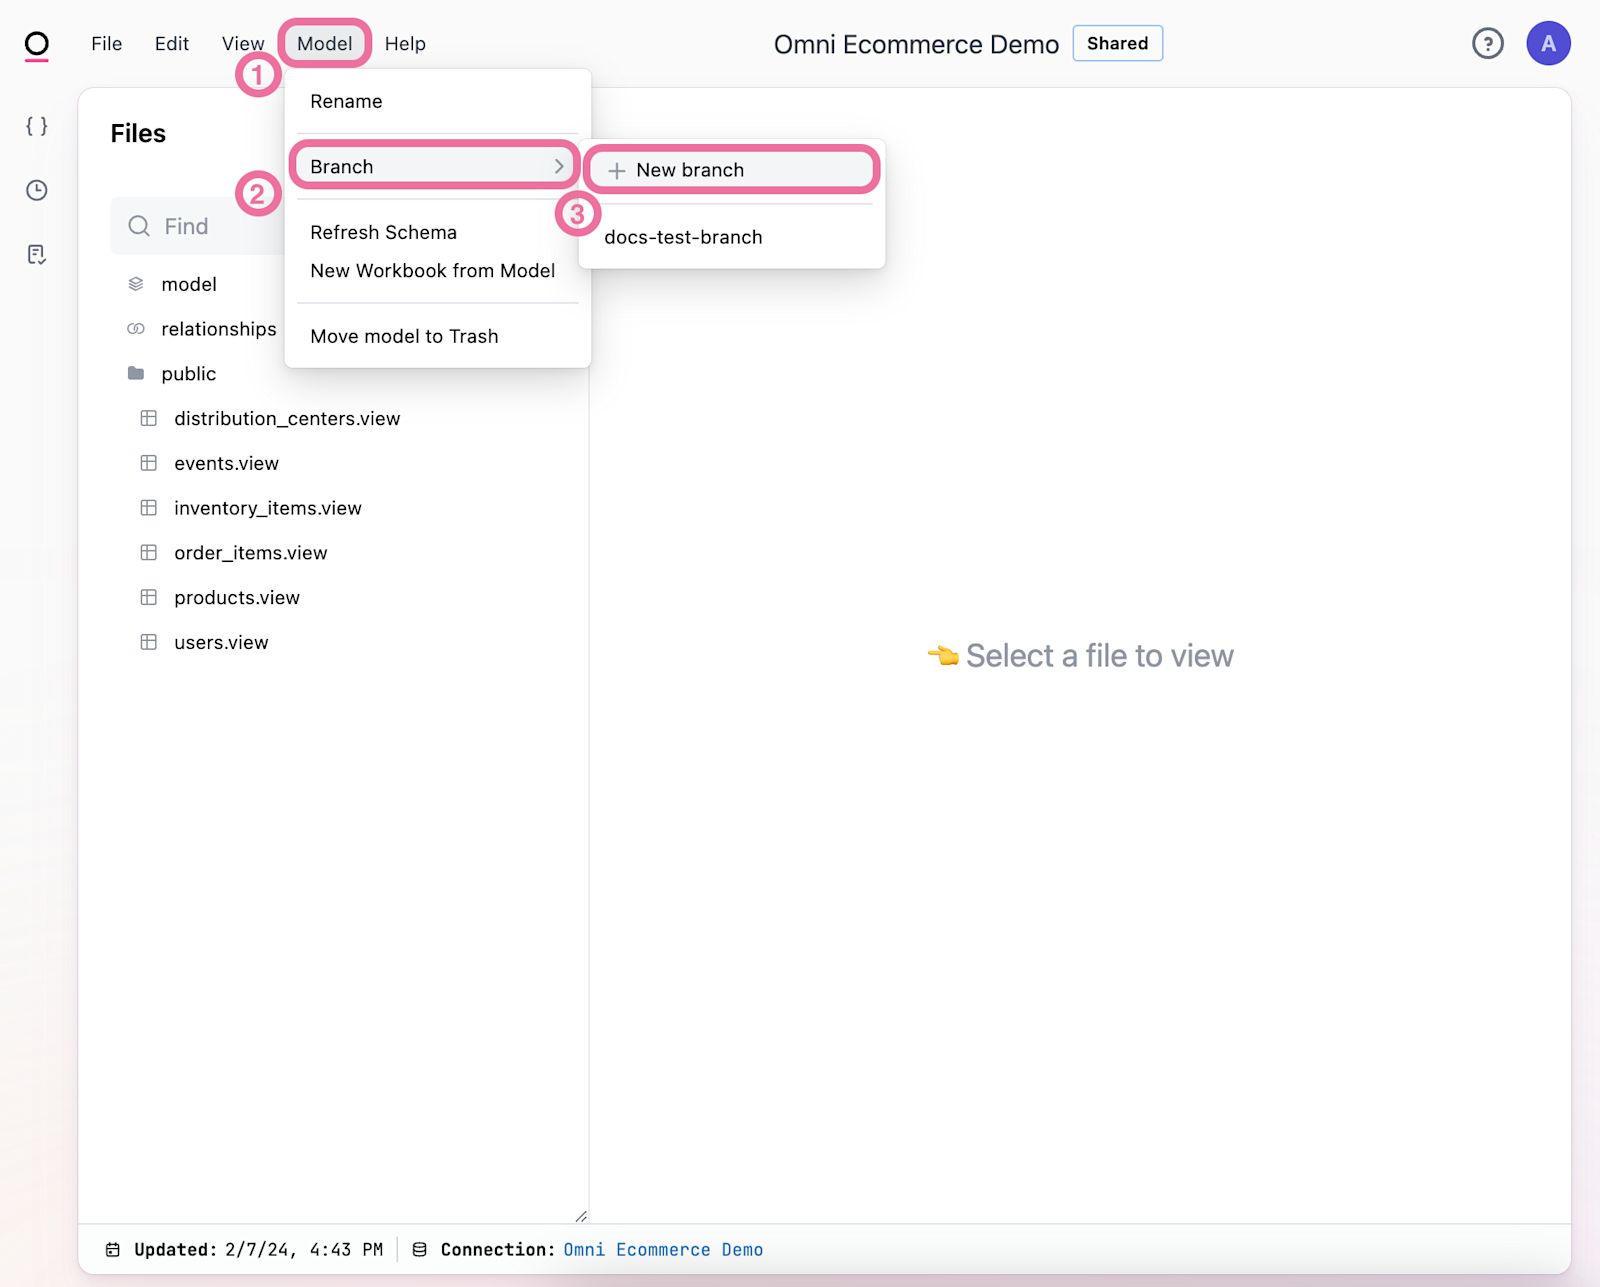Open the File menu
Screen dimensions: 1600x1287
106,43
